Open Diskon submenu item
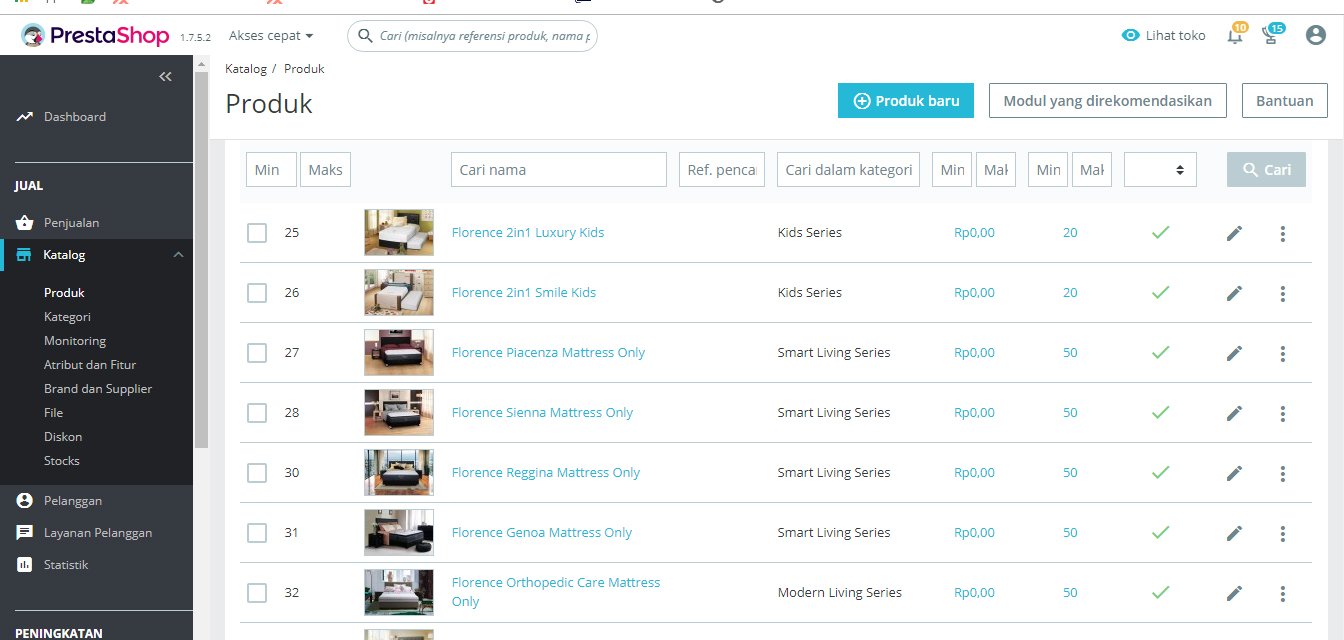Image resolution: width=1344 pixels, height=640 pixels. 63,437
